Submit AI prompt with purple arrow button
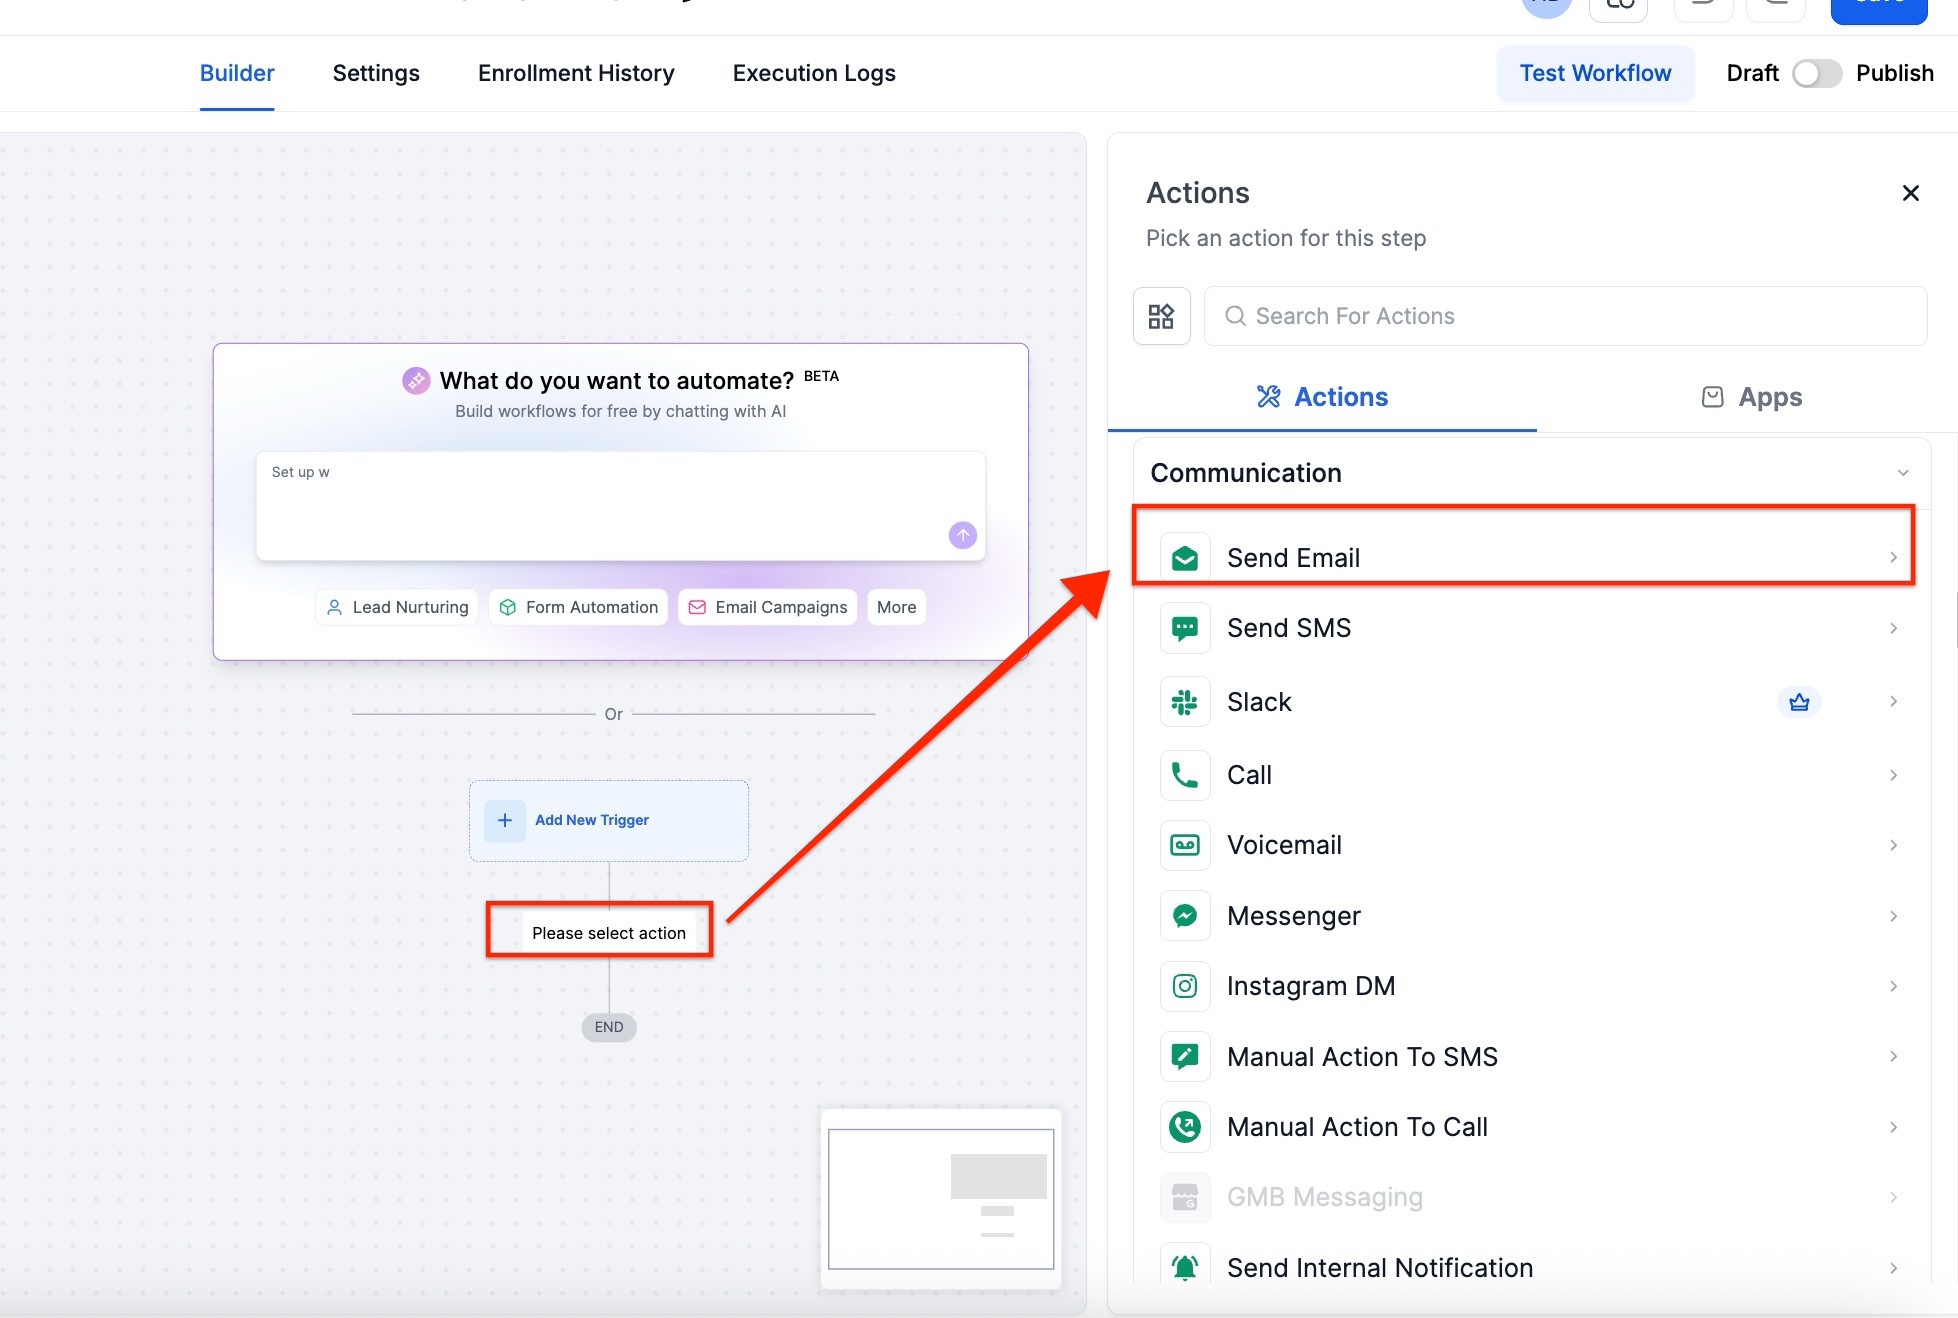Viewport: 1958px width, 1318px height. (x=962, y=535)
